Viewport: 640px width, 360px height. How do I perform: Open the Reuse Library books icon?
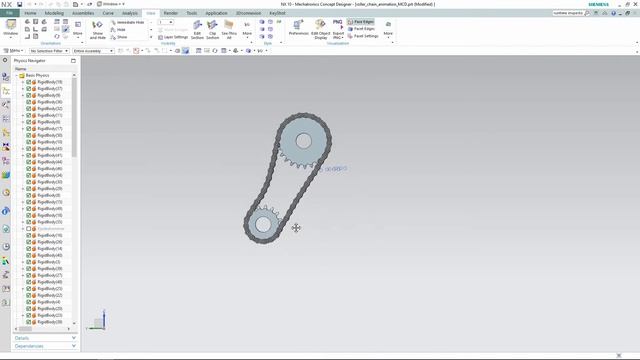tap(6, 175)
